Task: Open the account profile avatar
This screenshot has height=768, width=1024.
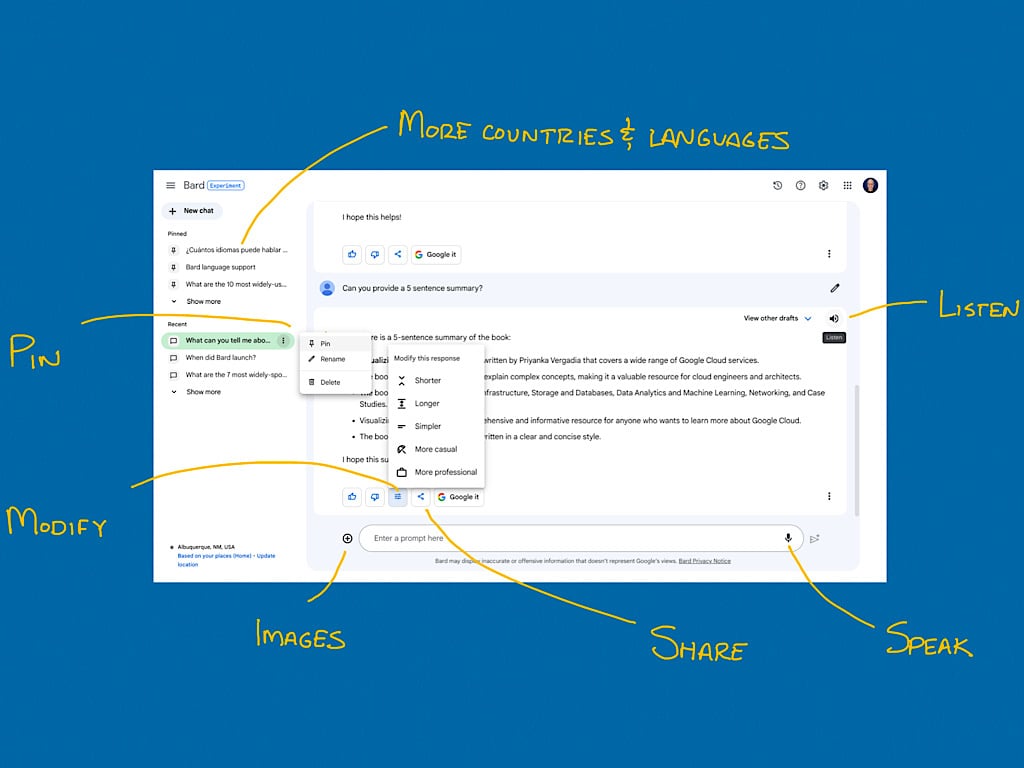Action: (870, 185)
